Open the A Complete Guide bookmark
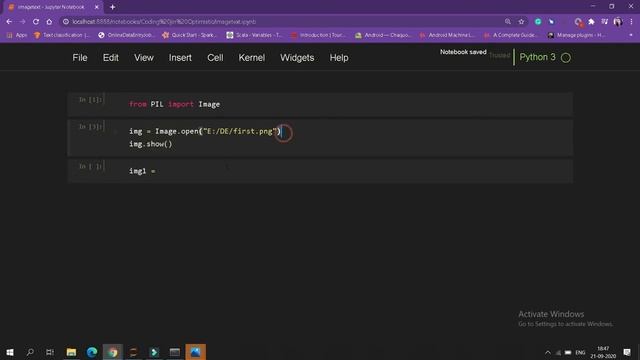This screenshot has width=640, height=360. tap(511, 35)
